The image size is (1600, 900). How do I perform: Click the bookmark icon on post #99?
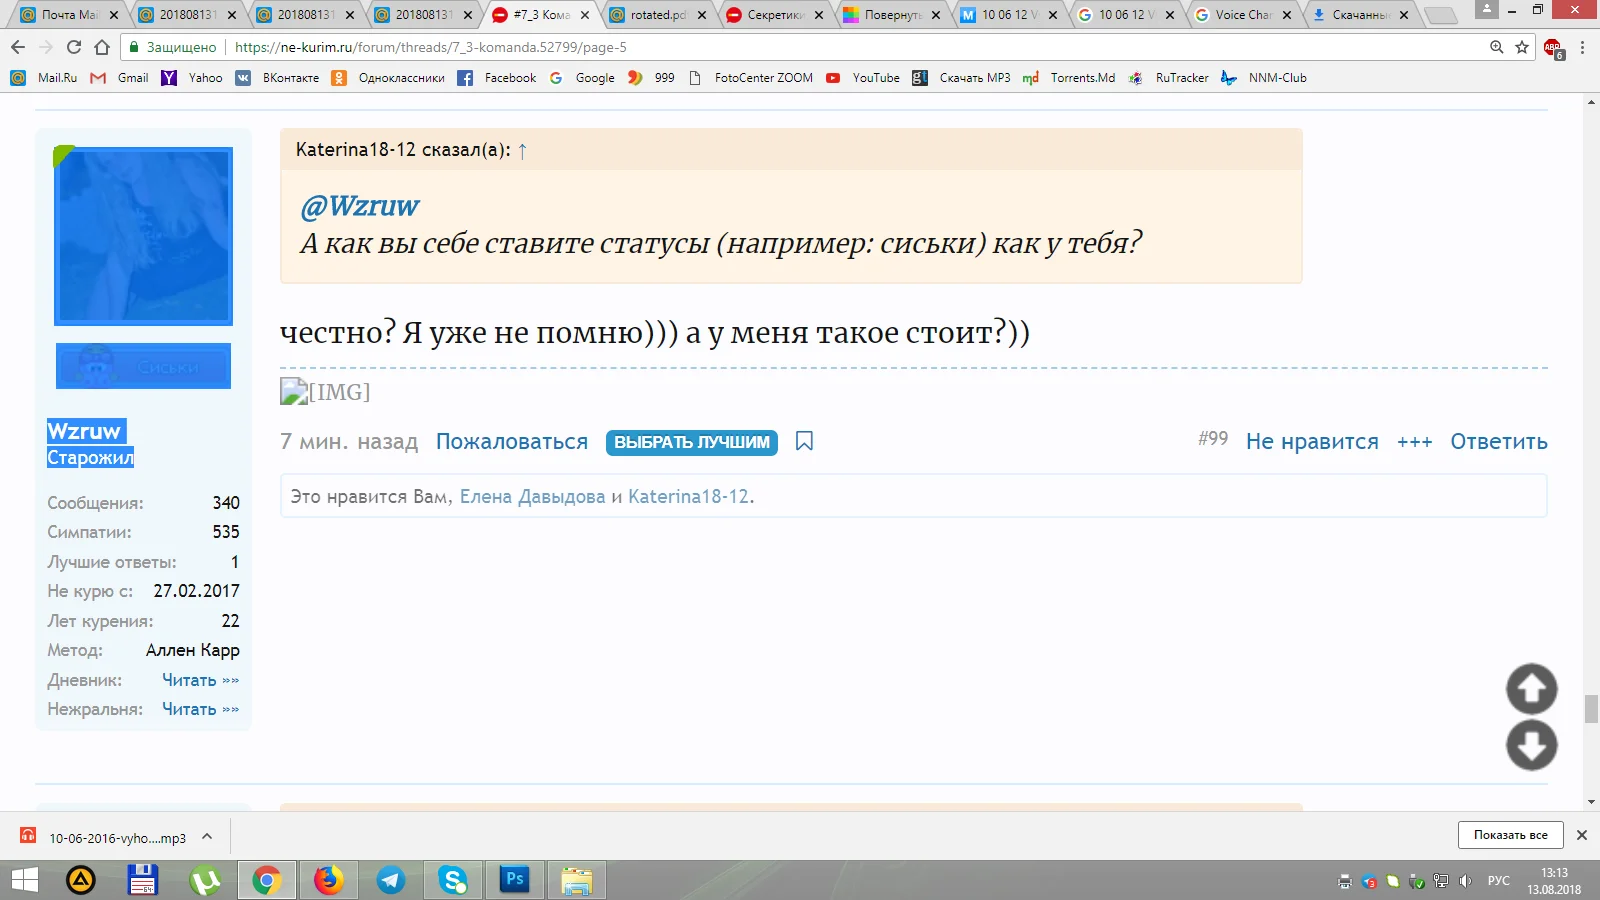[804, 441]
